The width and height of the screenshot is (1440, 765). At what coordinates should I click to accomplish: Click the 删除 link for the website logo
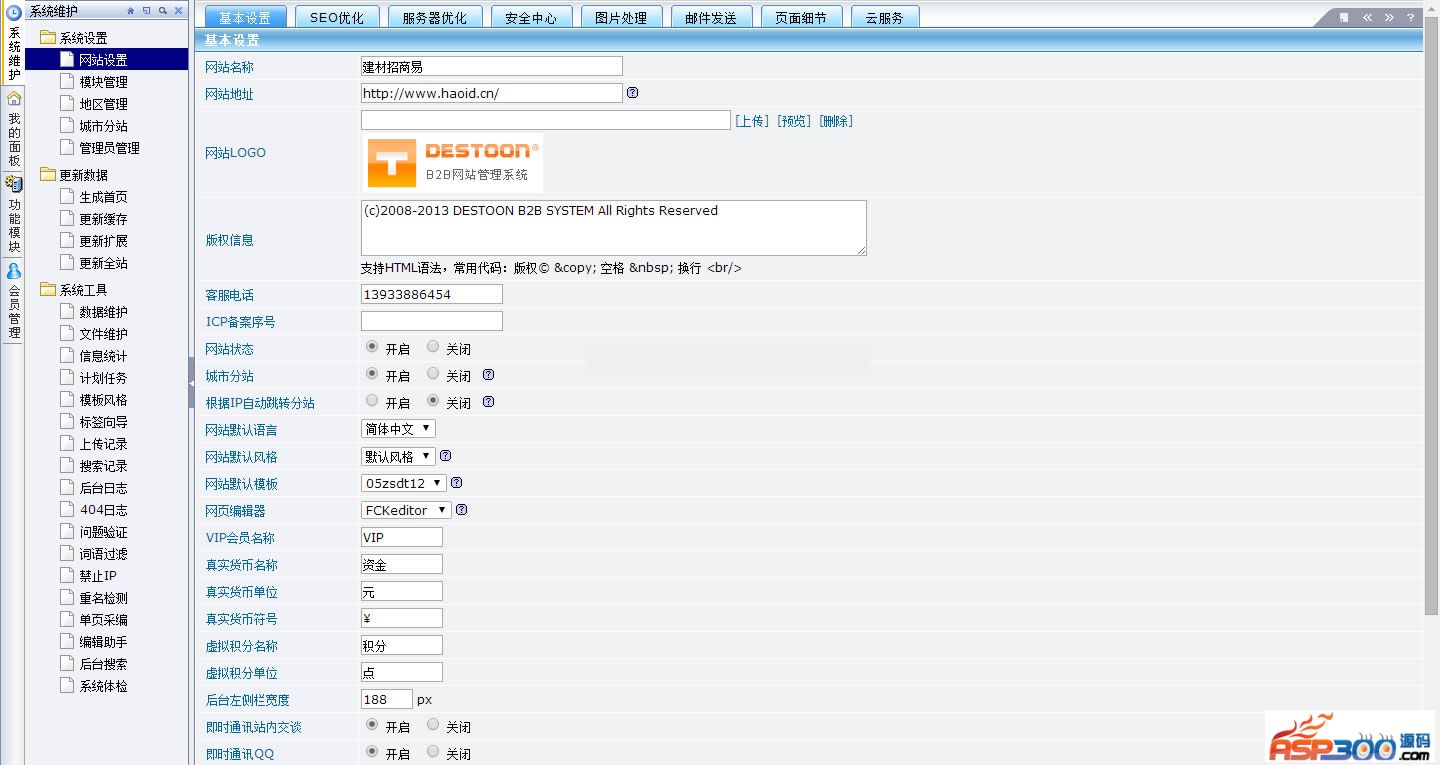(x=836, y=121)
